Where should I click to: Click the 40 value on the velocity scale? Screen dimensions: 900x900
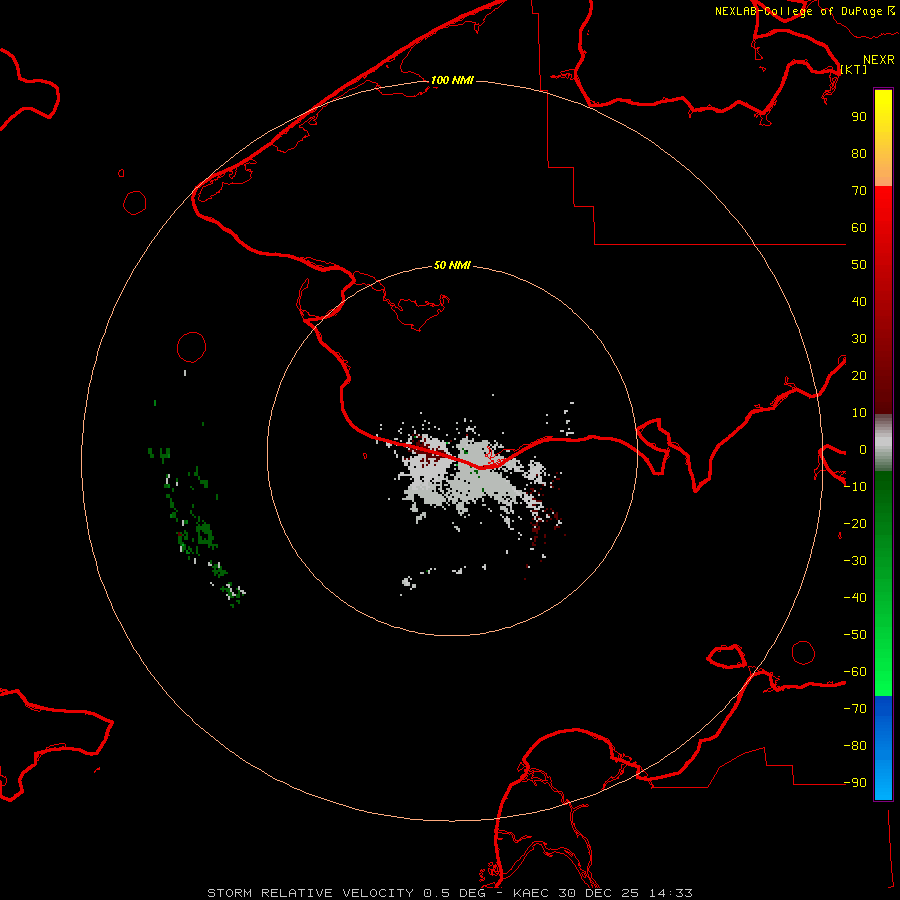[x=859, y=301]
